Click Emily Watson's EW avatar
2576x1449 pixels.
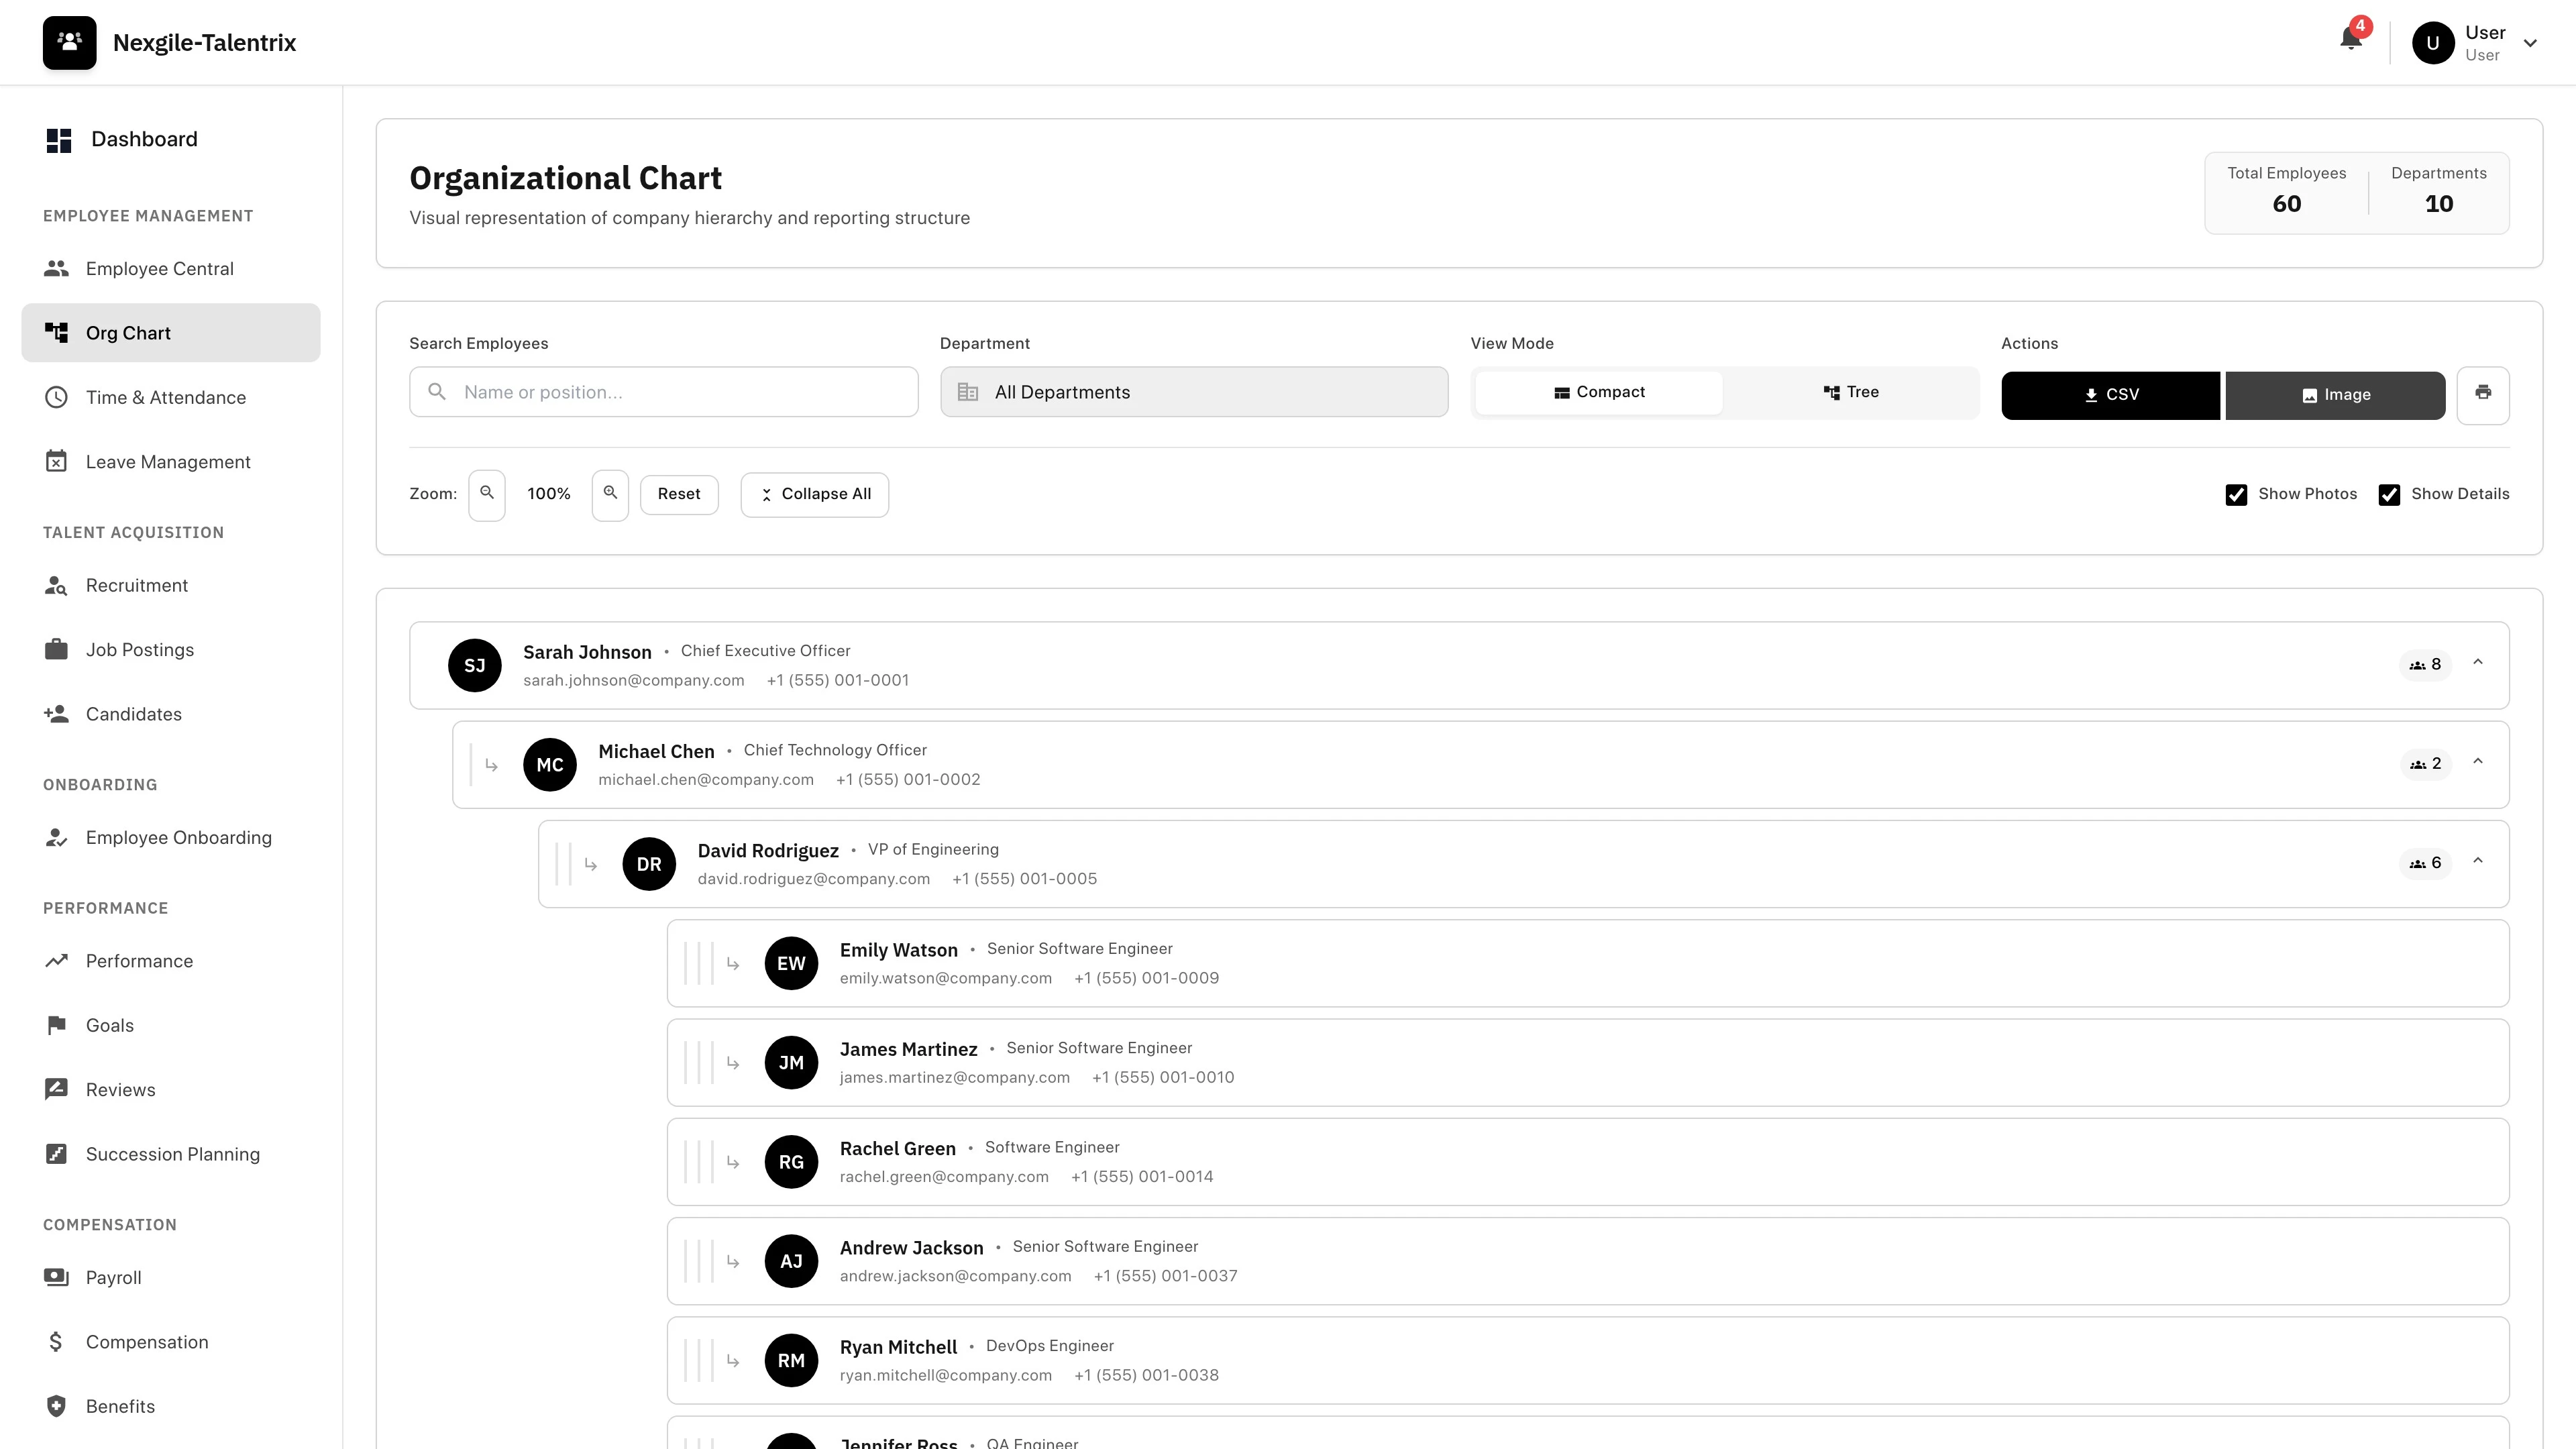[791, 962]
